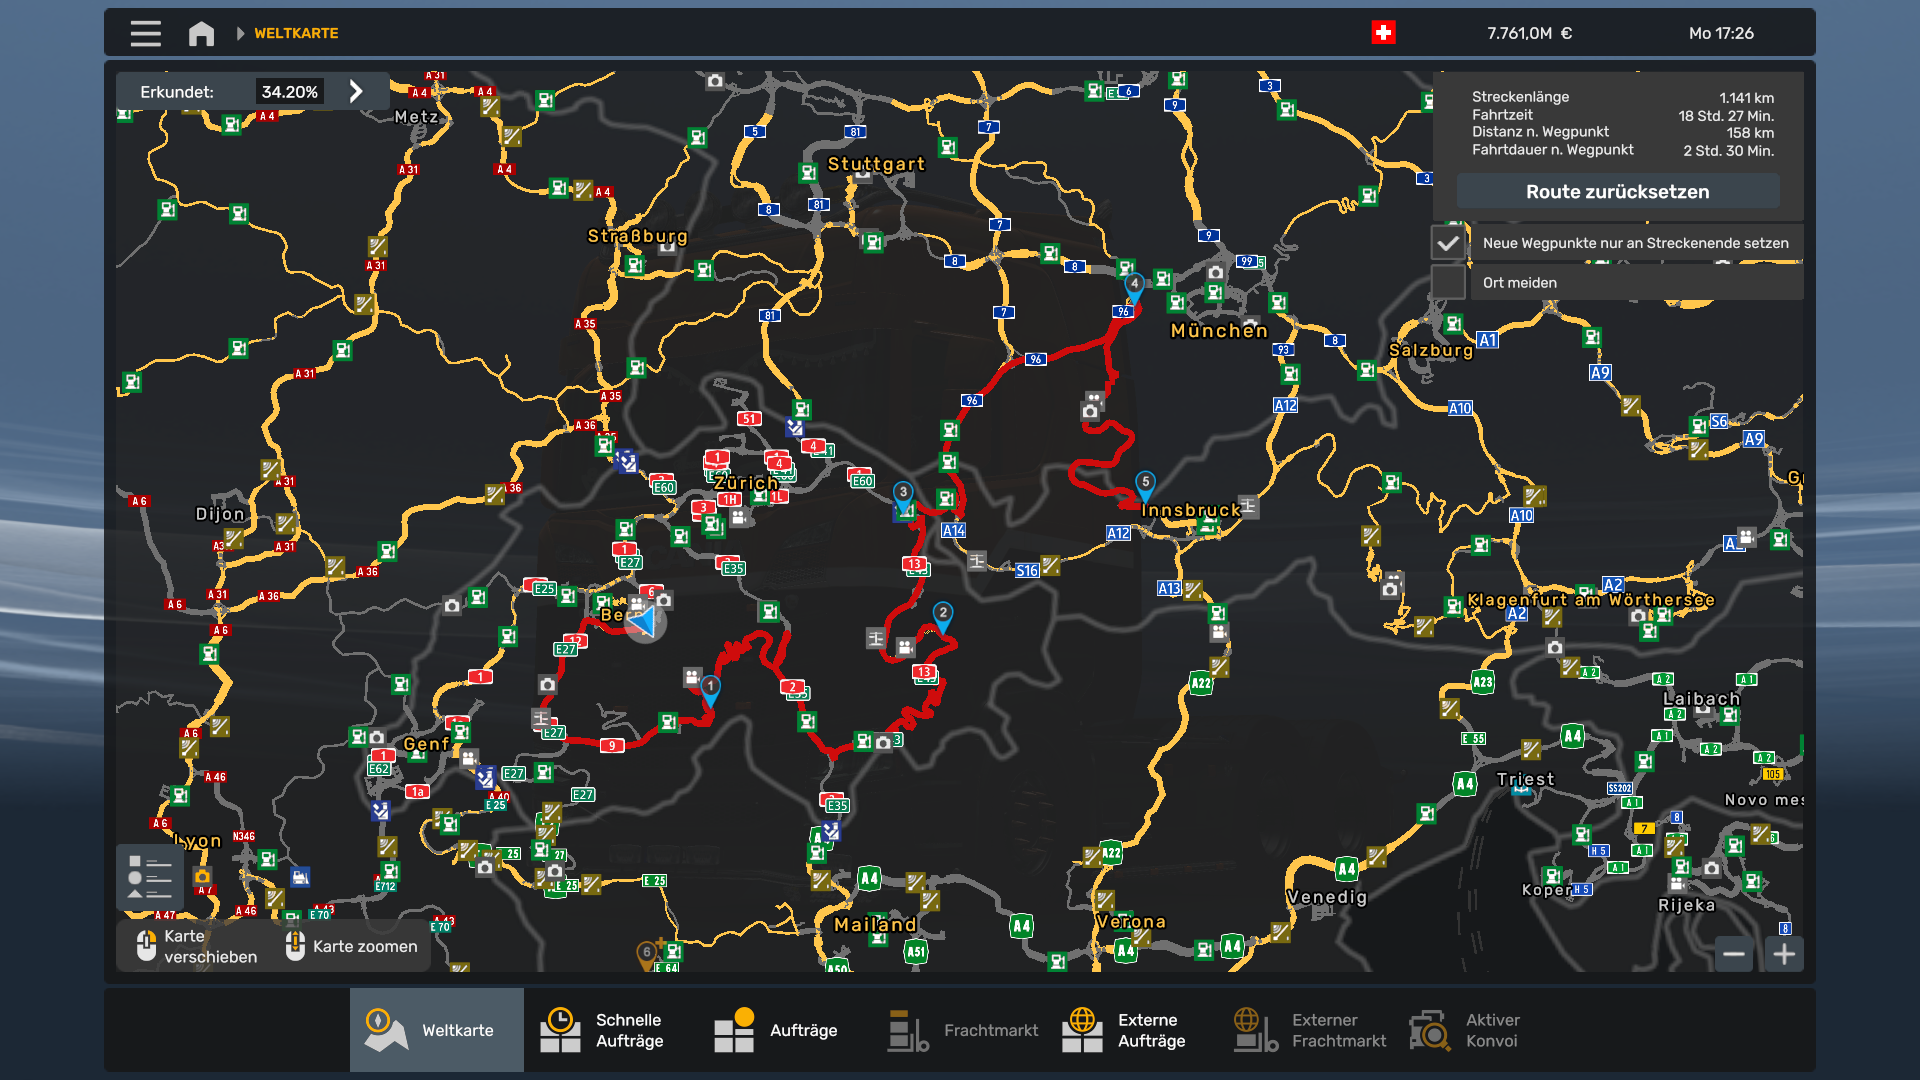1920x1080 pixels.
Task: Click the Koper city label
Action: point(1547,890)
